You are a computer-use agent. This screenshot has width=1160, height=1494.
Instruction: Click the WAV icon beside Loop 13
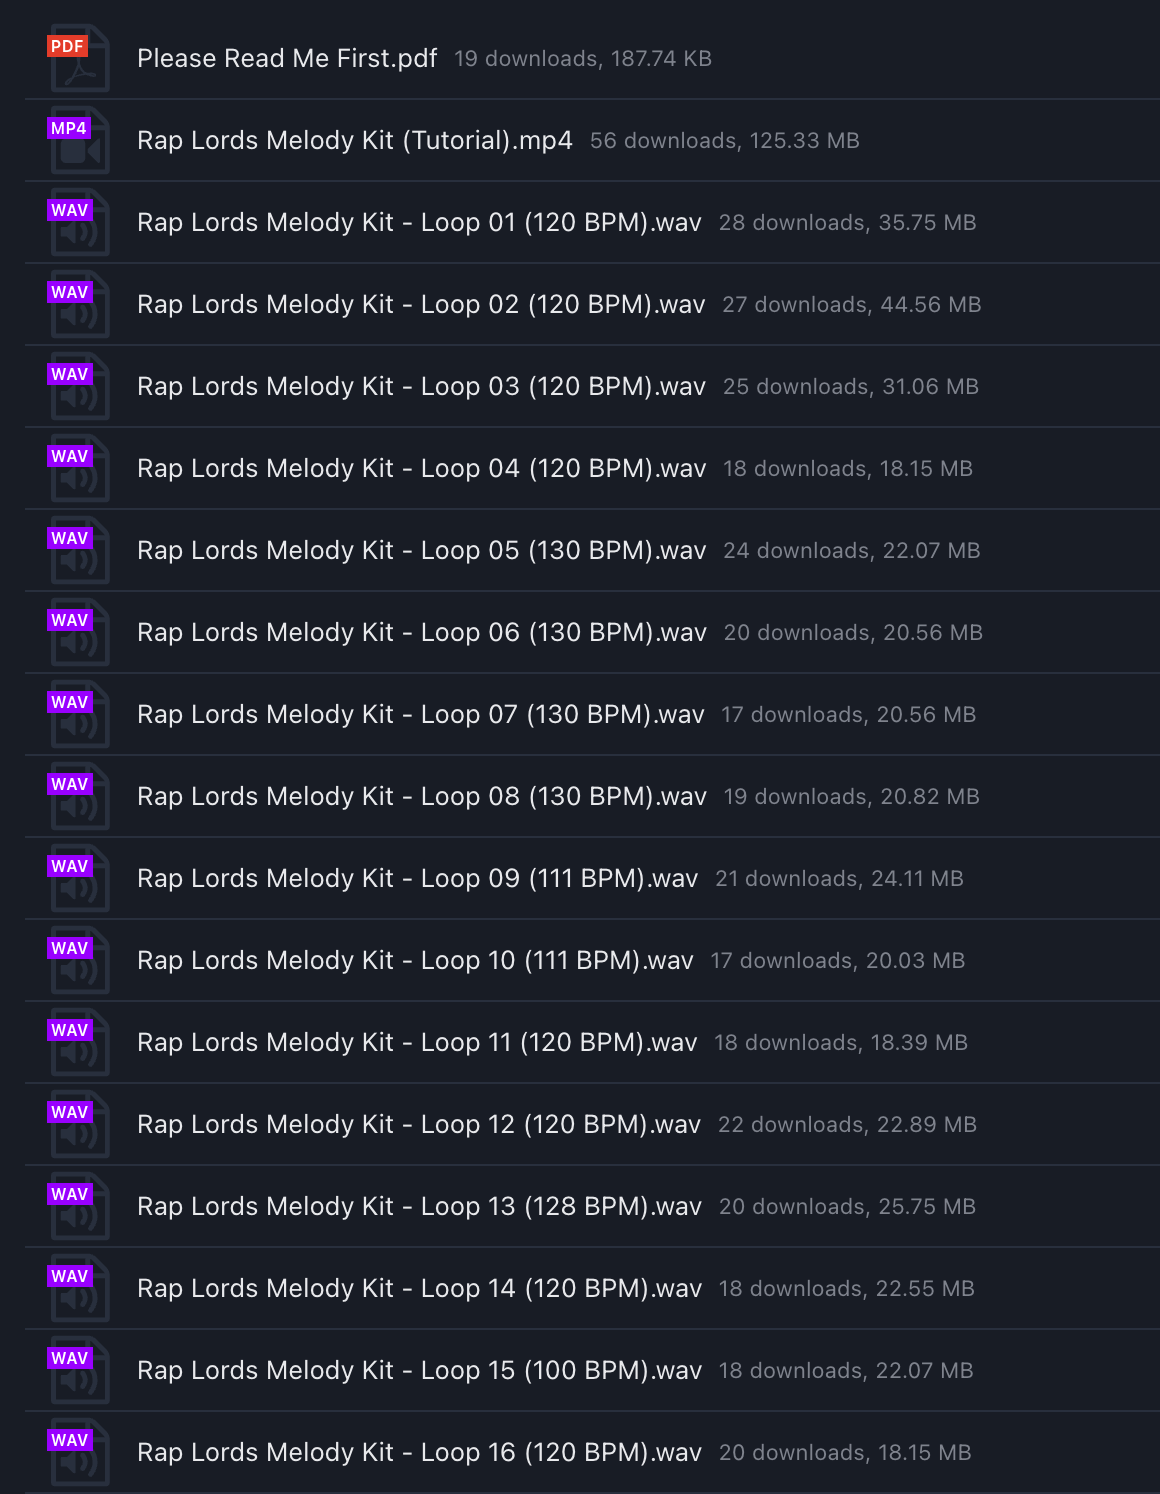click(78, 1206)
